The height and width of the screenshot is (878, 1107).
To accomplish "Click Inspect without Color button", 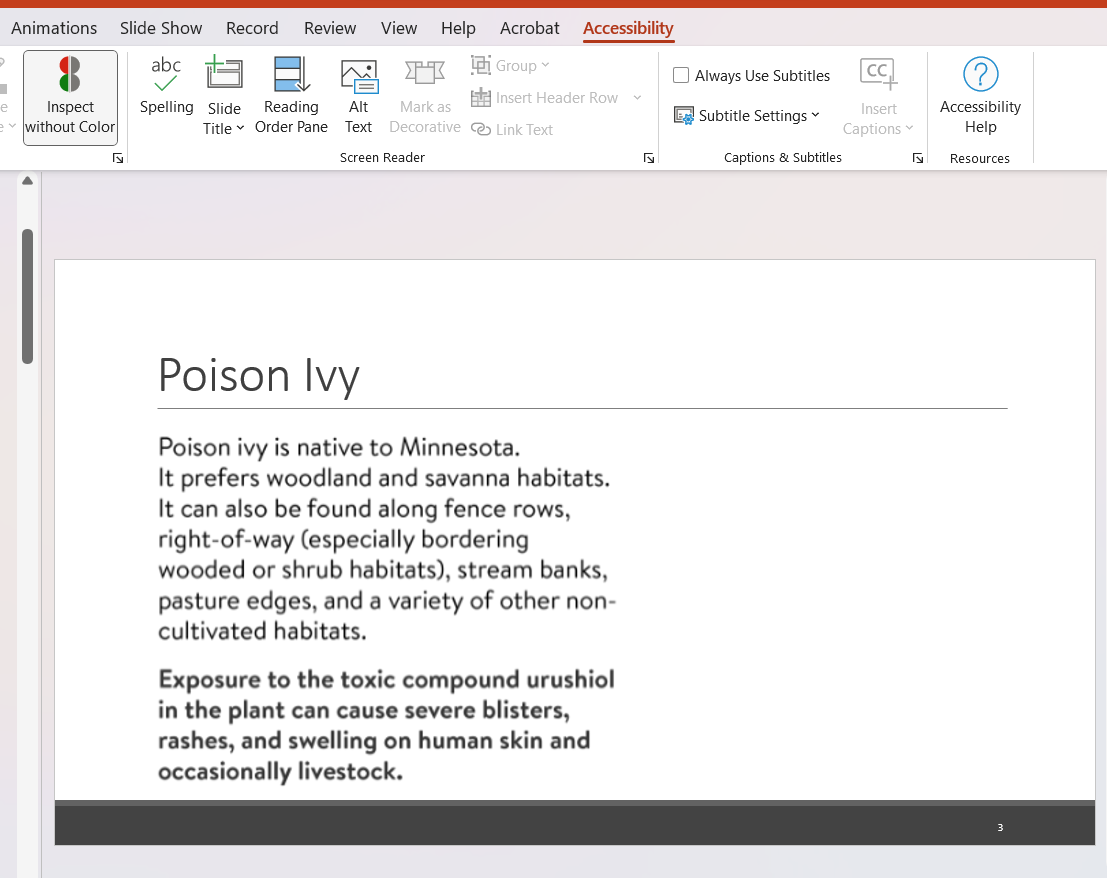I will [x=70, y=97].
